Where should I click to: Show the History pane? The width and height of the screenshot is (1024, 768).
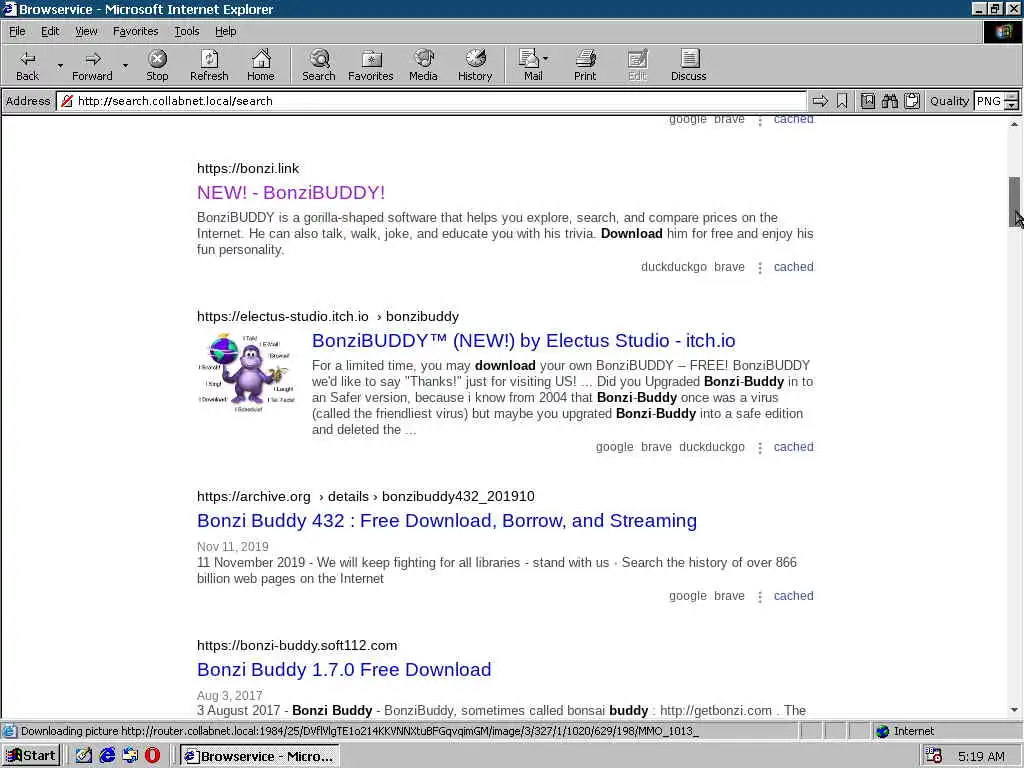pos(475,65)
